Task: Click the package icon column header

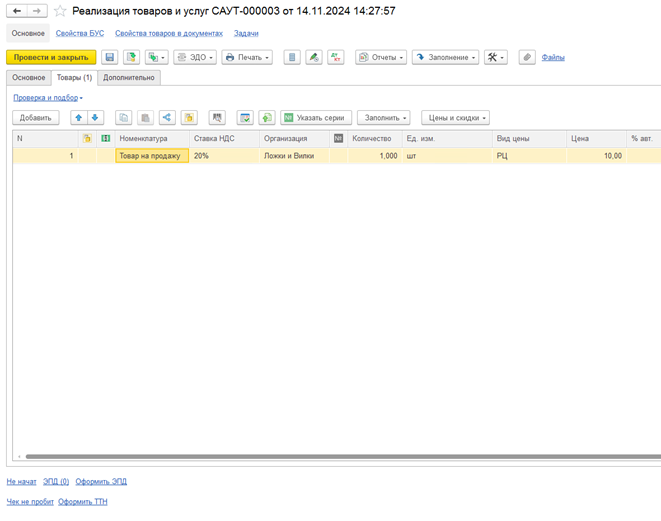Action: (87, 138)
